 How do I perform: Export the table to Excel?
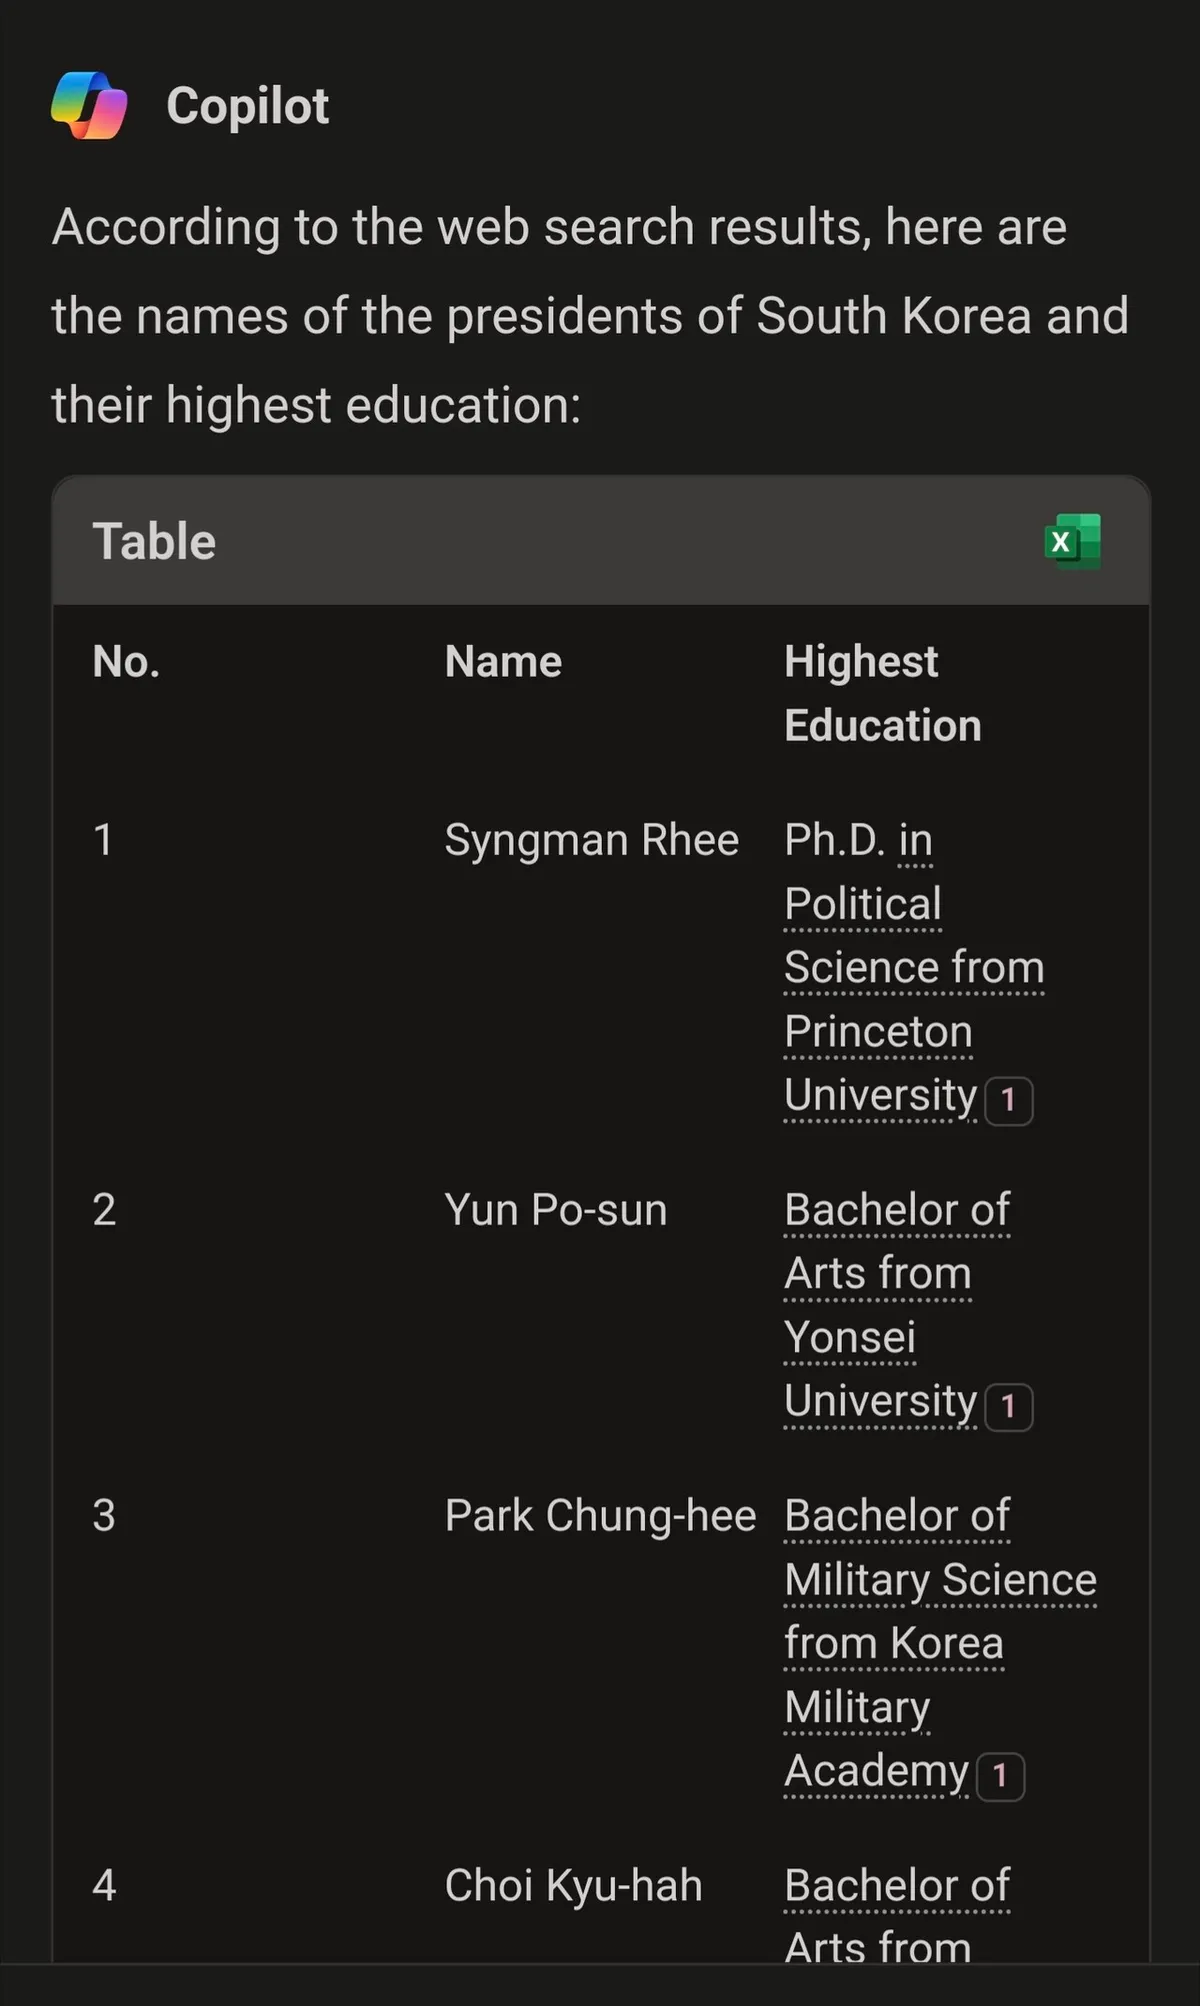tap(1072, 541)
